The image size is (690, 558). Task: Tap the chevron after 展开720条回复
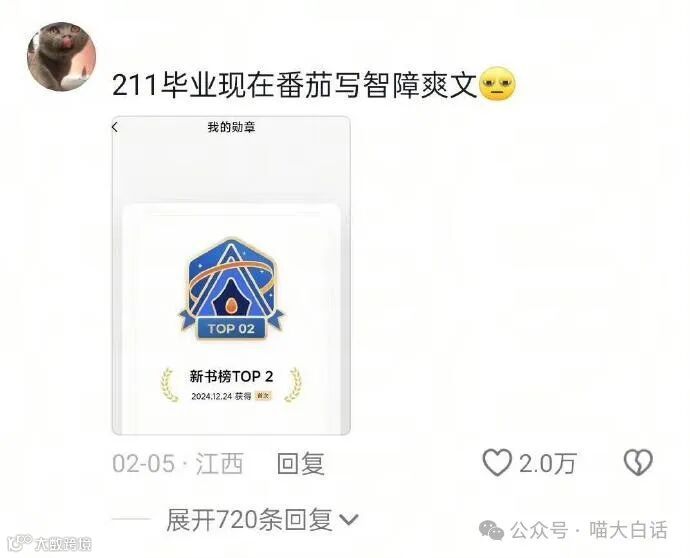click(x=349, y=521)
